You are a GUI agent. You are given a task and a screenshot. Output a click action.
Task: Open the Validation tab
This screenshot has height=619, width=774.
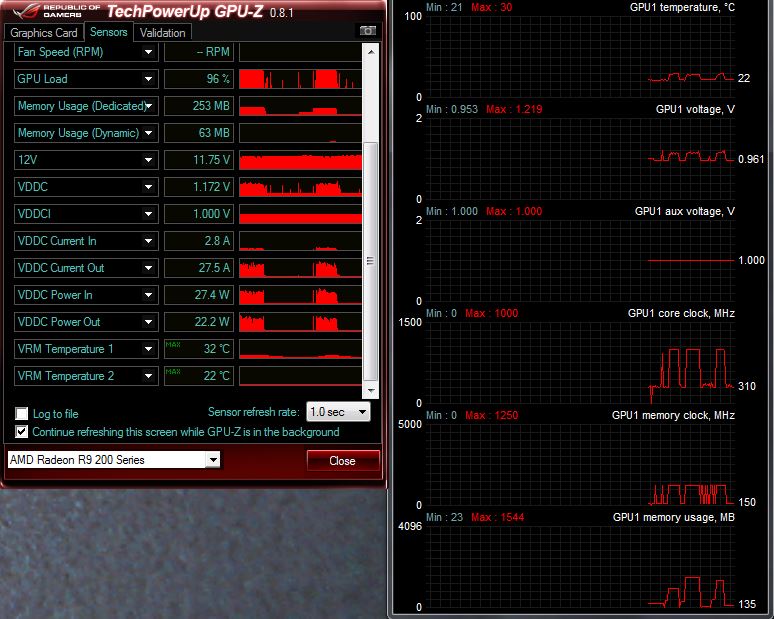[x=162, y=33]
